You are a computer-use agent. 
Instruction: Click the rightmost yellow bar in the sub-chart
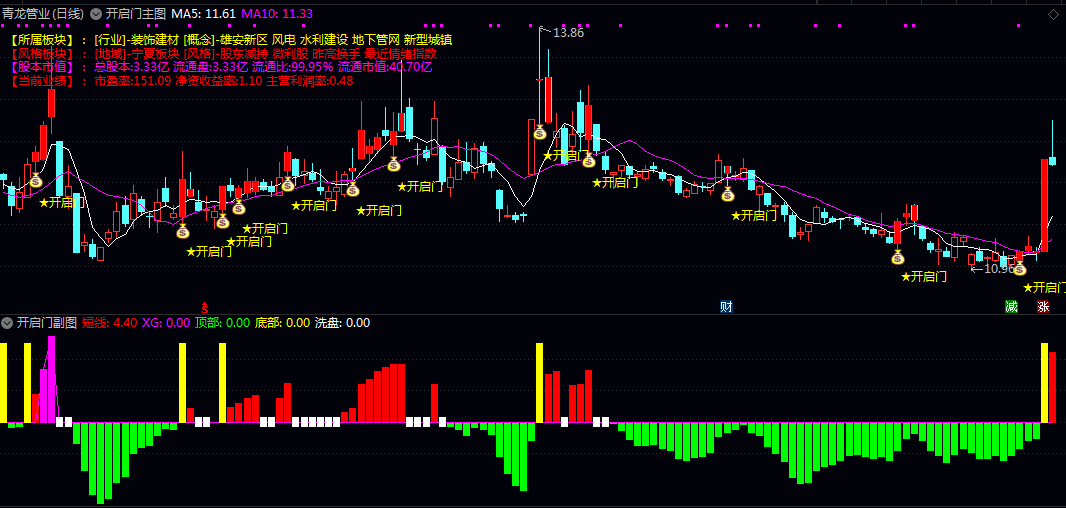tap(1044, 383)
